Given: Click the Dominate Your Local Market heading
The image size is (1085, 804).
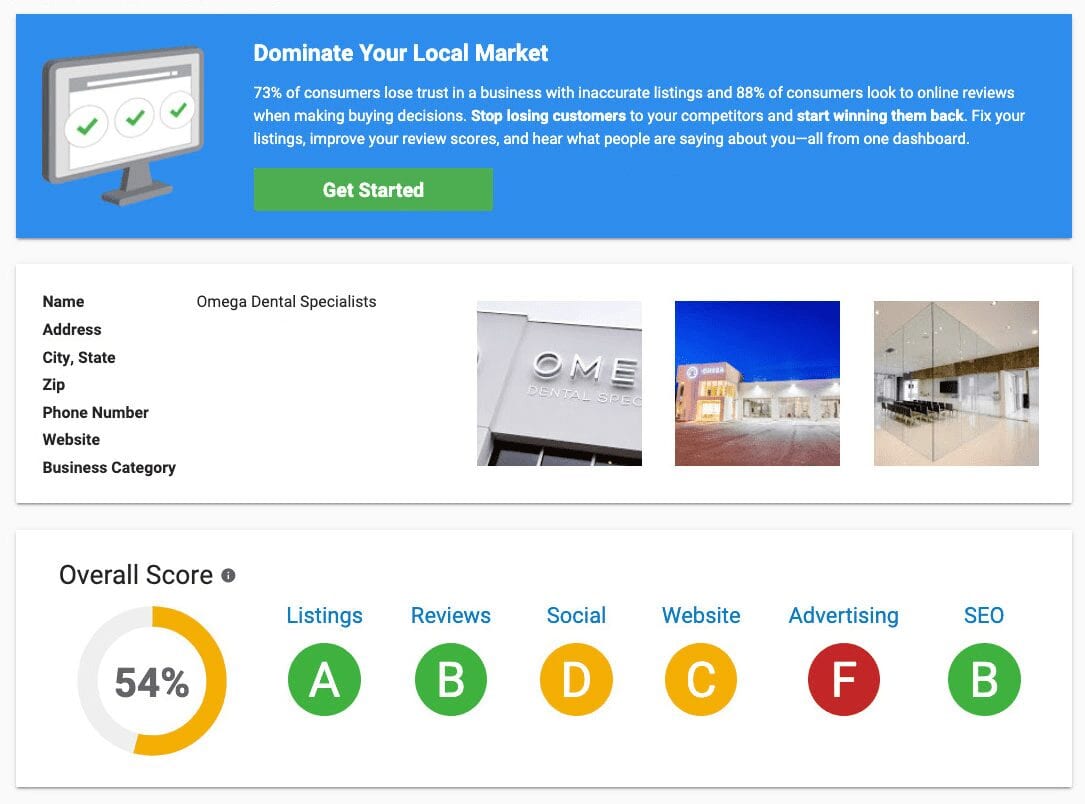Looking at the screenshot, I should point(401,53).
